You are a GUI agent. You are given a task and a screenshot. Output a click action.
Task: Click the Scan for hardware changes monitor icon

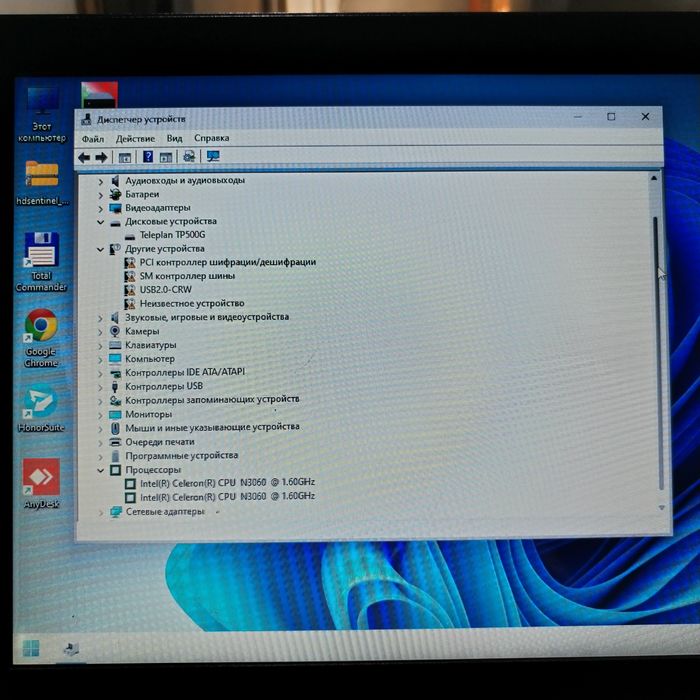click(x=213, y=156)
